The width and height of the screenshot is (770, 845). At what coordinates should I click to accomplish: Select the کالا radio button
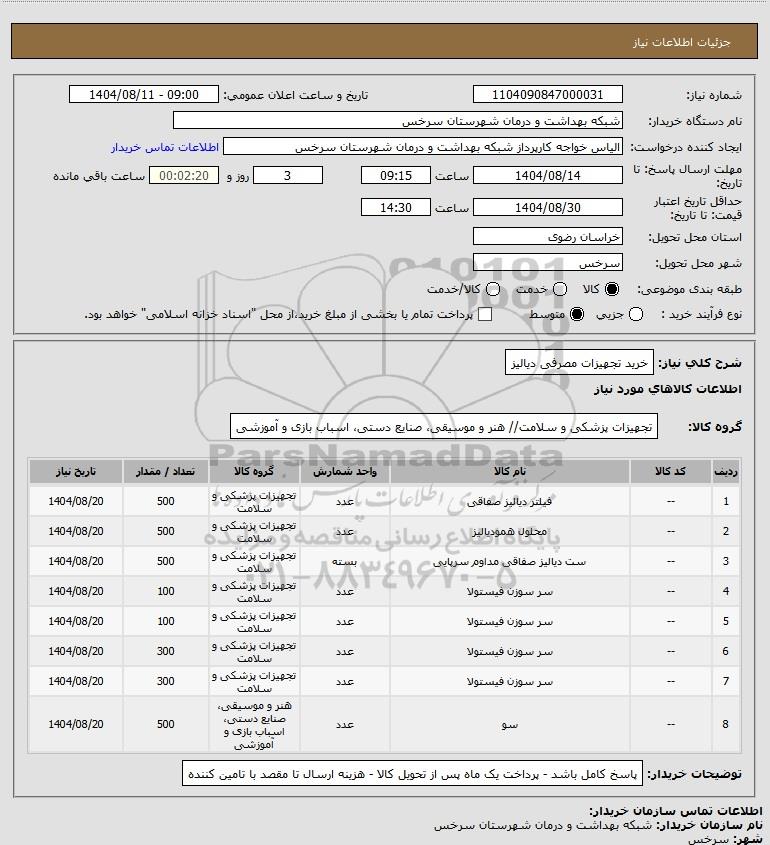click(612, 289)
